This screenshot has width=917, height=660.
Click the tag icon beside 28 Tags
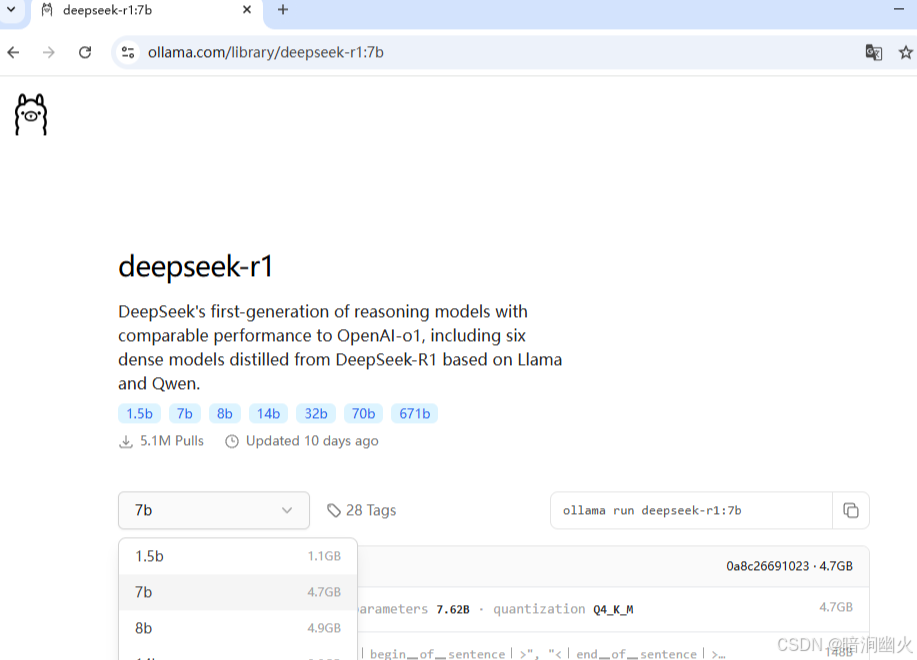click(334, 510)
